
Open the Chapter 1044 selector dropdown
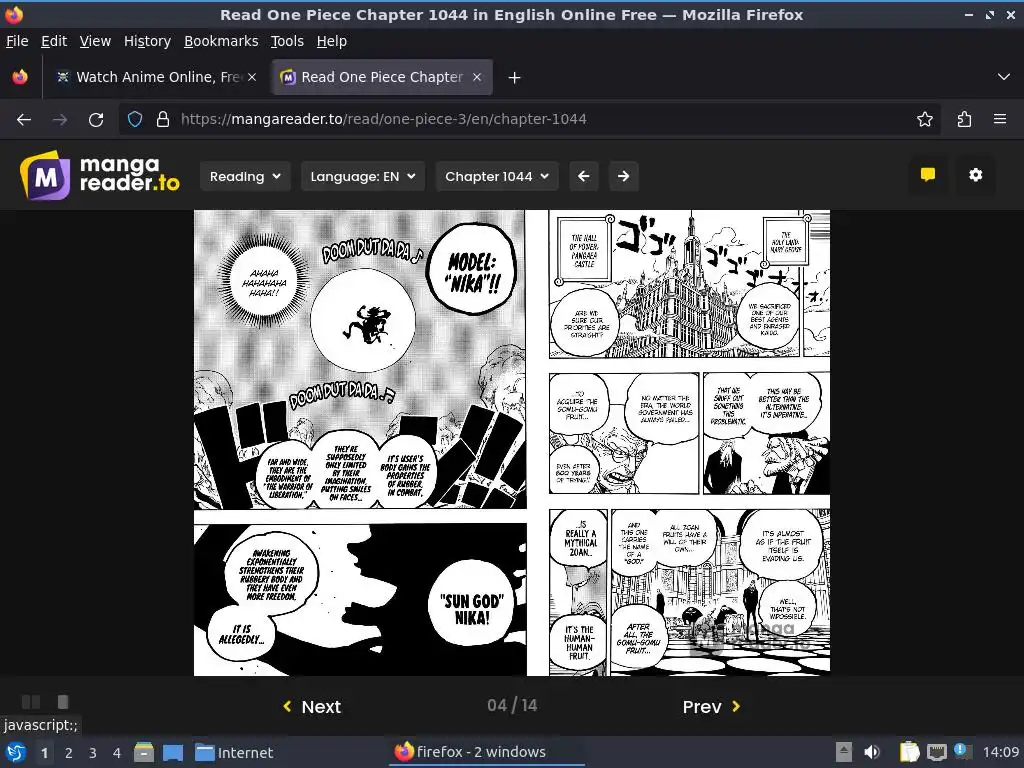tap(497, 176)
